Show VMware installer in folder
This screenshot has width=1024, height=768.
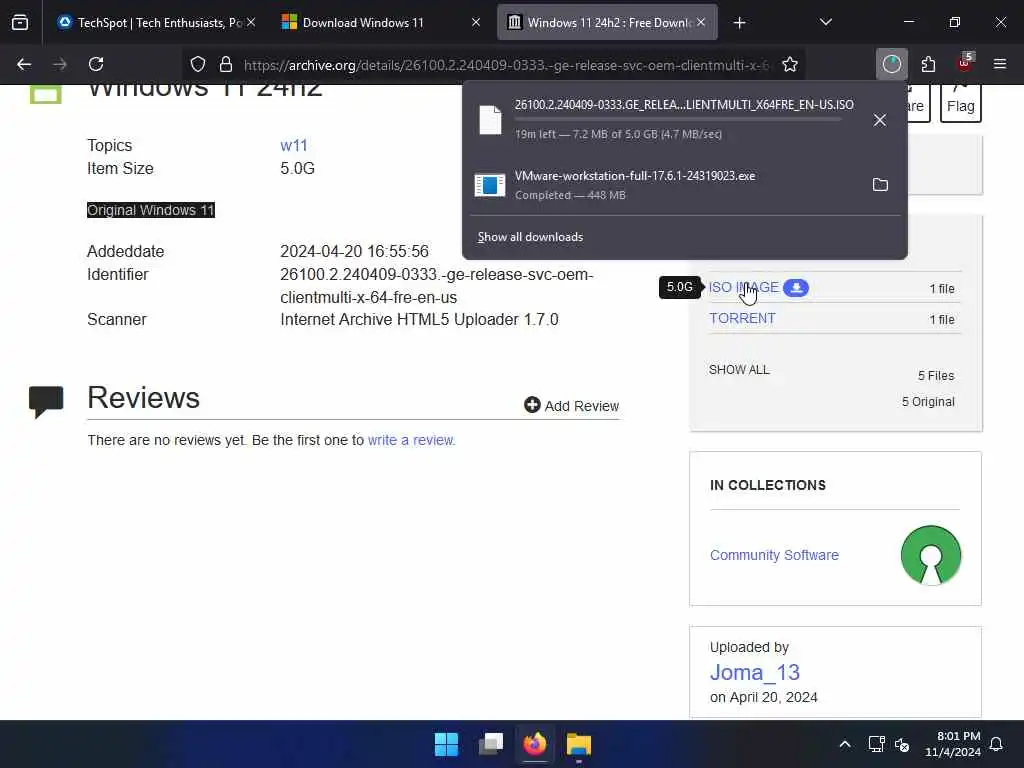[x=880, y=185]
